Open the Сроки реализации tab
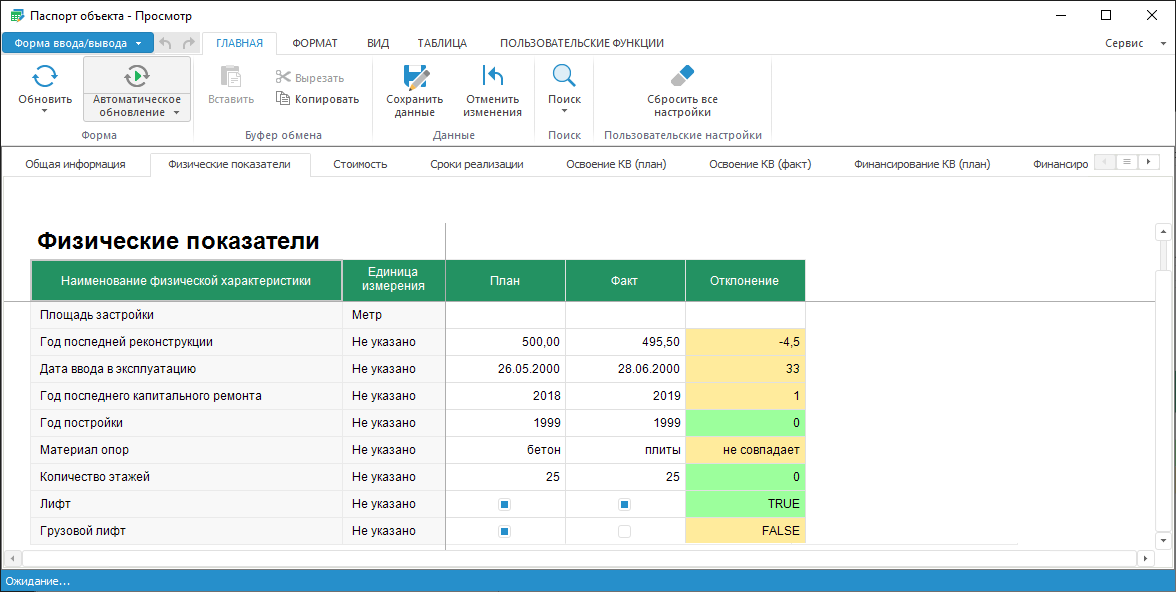Screen dimensions: 1176x592 point(477,164)
